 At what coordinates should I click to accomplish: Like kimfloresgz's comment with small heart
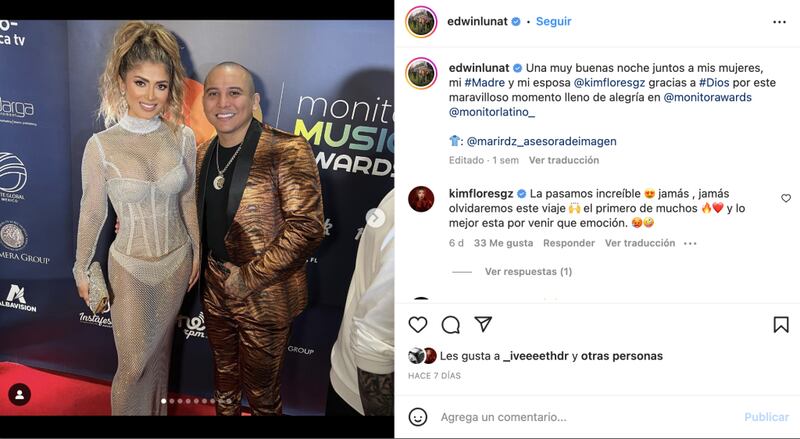pos(786,198)
